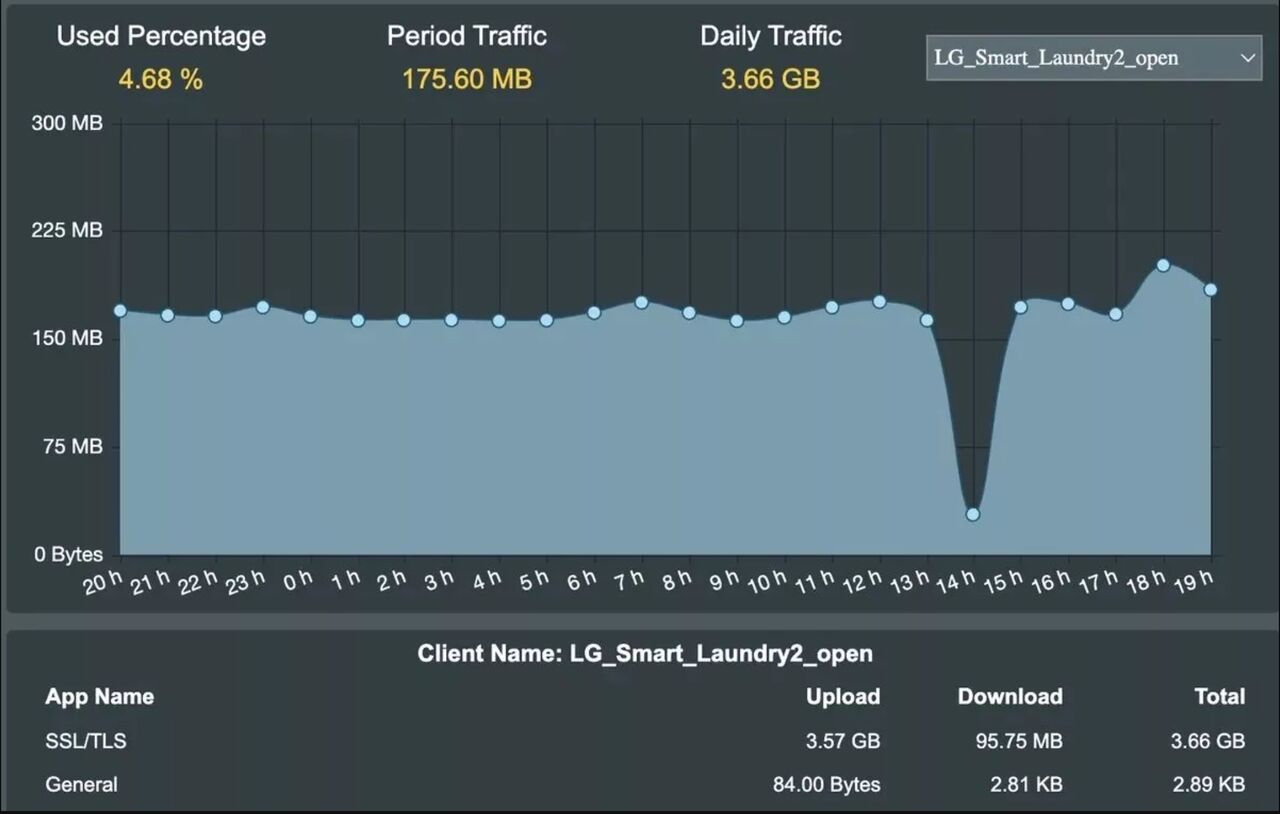Image resolution: width=1280 pixels, height=814 pixels.
Task: Click the Upload column header
Action: (843, 697)
